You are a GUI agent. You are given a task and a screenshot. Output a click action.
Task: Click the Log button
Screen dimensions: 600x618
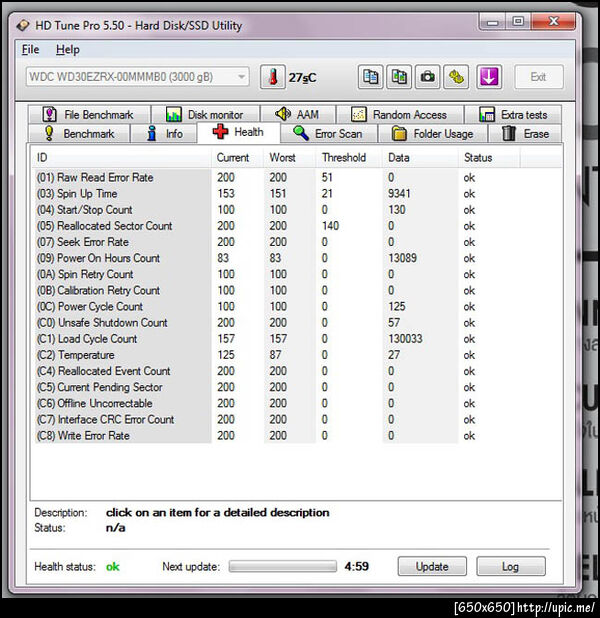pyautogui.click(x=511, y=566)
